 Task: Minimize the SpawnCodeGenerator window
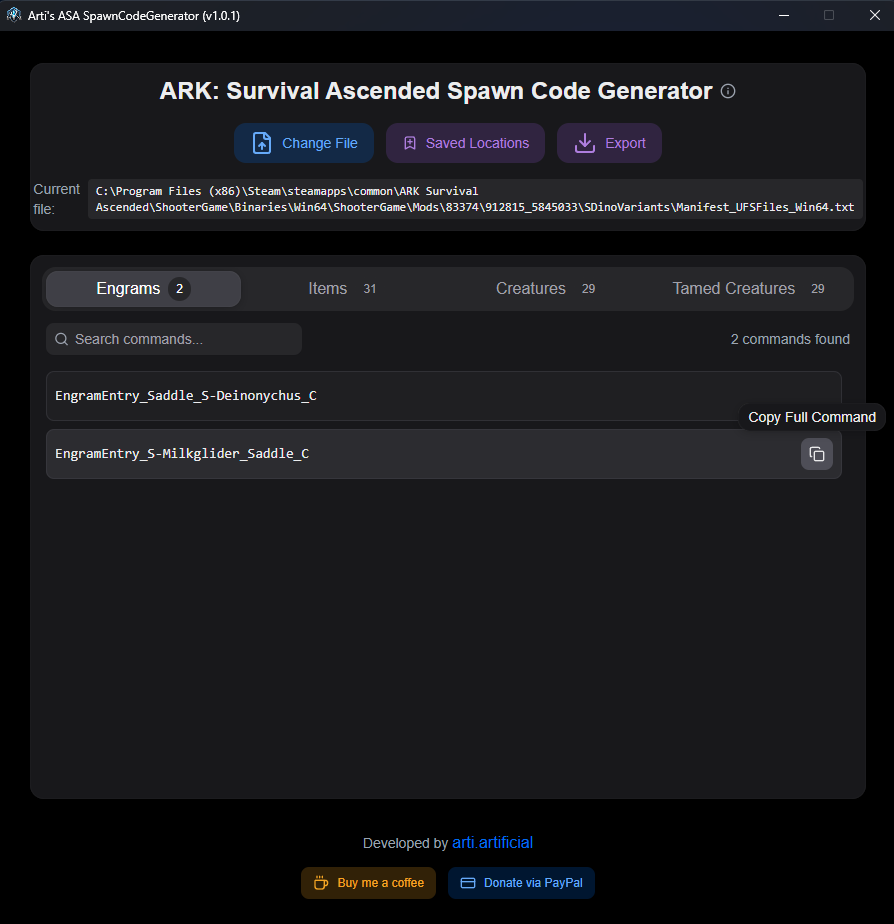(784, 15)
